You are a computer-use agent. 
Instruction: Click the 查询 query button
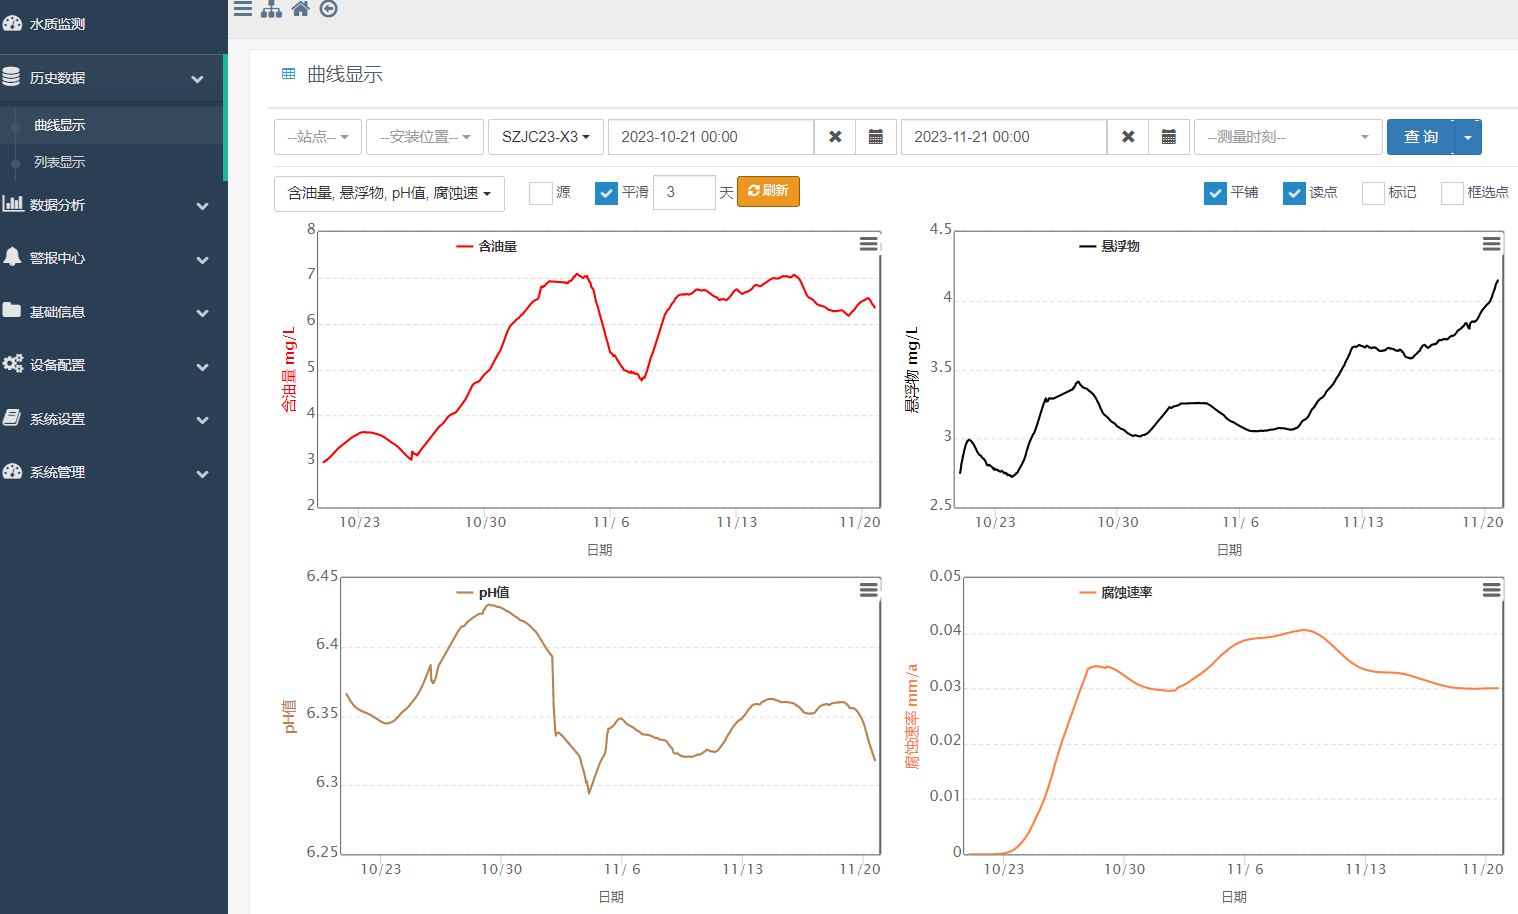pyautogui.click(x=1420, y=137)
